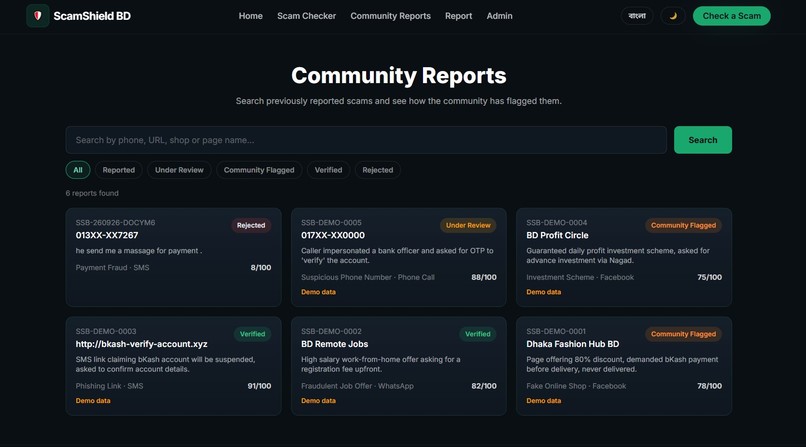Open the 017XX-XX0000 report card
Viewport: 806px width, 447px height.
[398, 257]
